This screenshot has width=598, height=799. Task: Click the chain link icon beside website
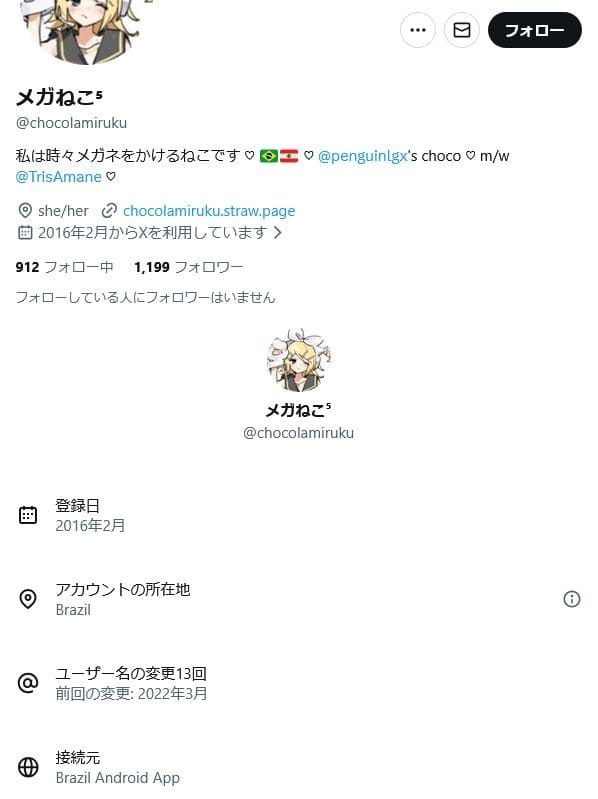tap(109, 211)
